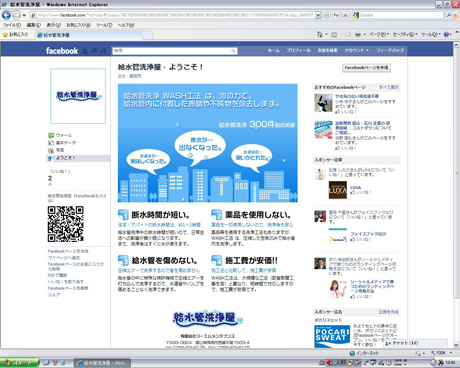Click the friend requests icon beside facebook logo

[86, 51]
